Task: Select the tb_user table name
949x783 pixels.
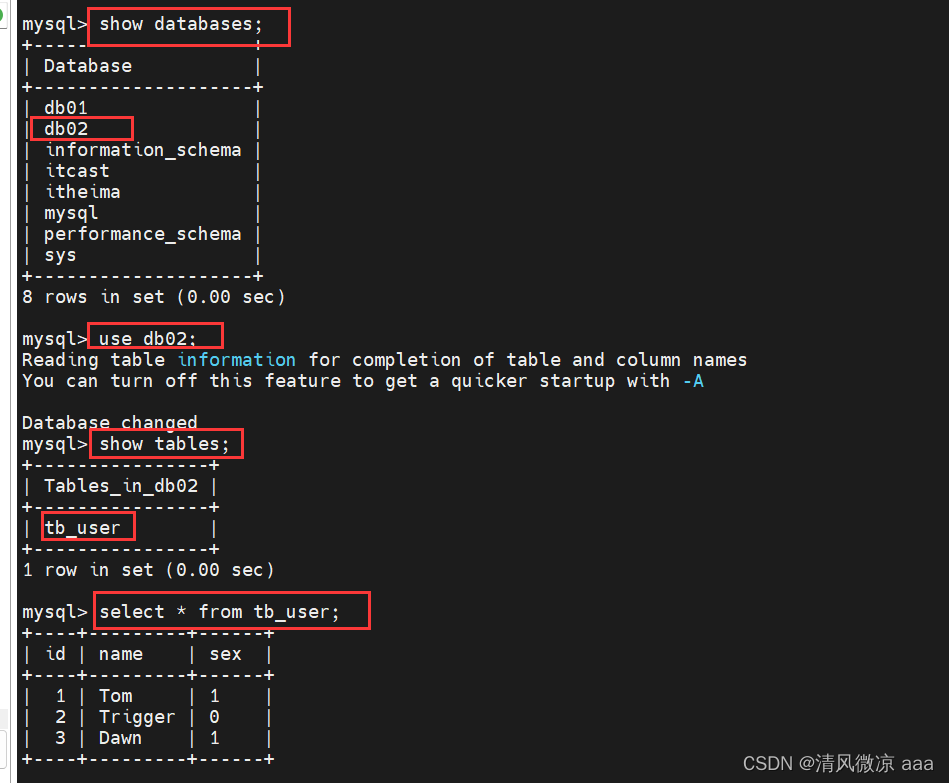Action: point(82,528)
